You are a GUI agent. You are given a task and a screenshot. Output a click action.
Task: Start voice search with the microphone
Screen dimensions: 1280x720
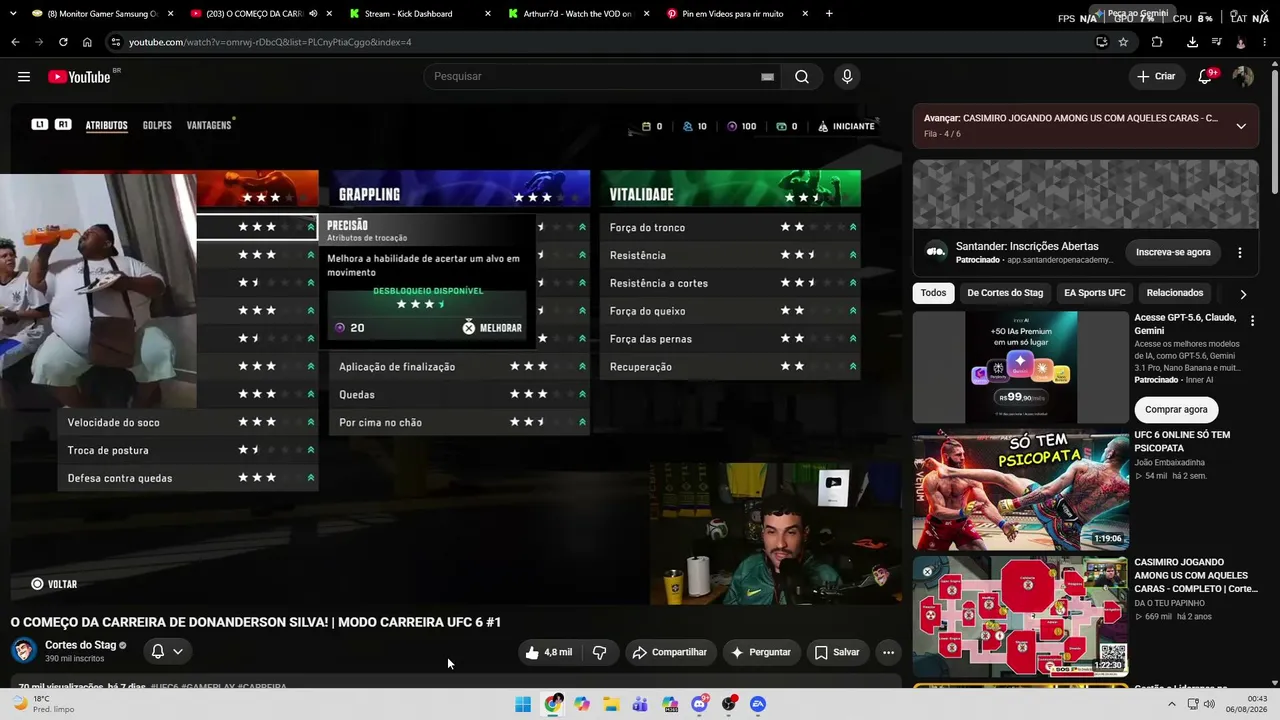pos(847,77)
